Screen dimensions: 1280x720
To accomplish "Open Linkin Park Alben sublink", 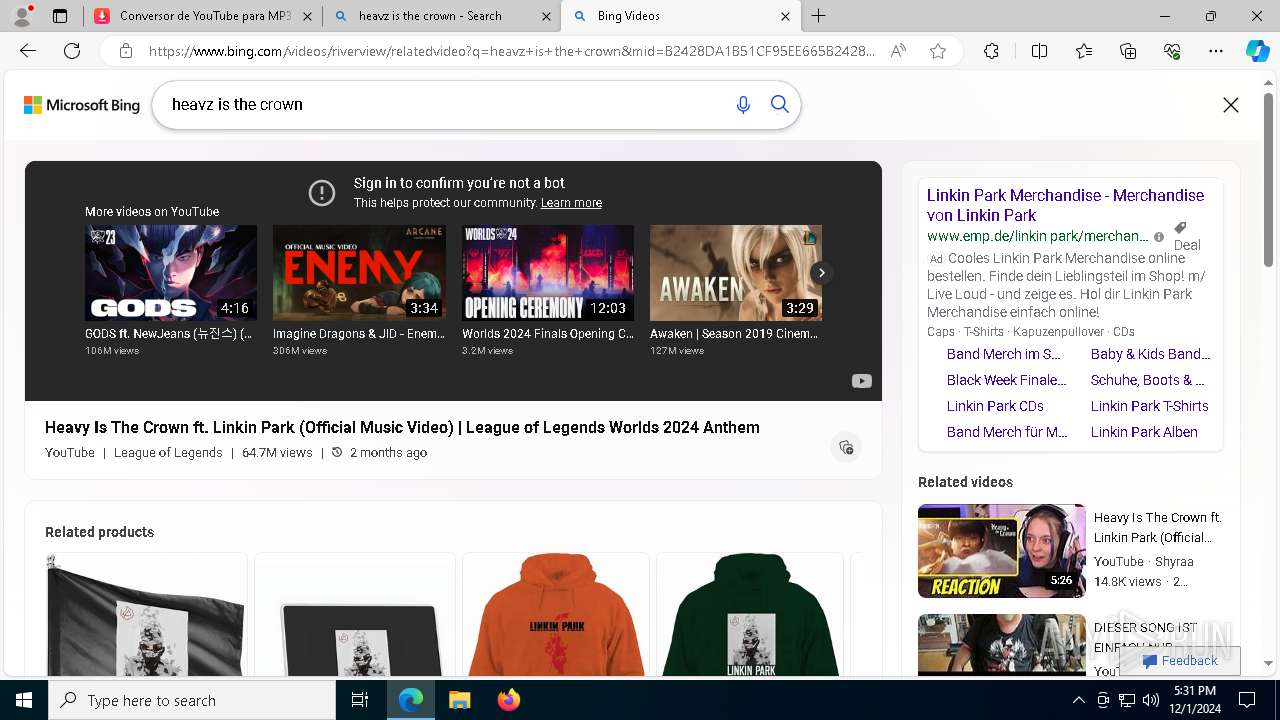I will tap(1144, 432).
